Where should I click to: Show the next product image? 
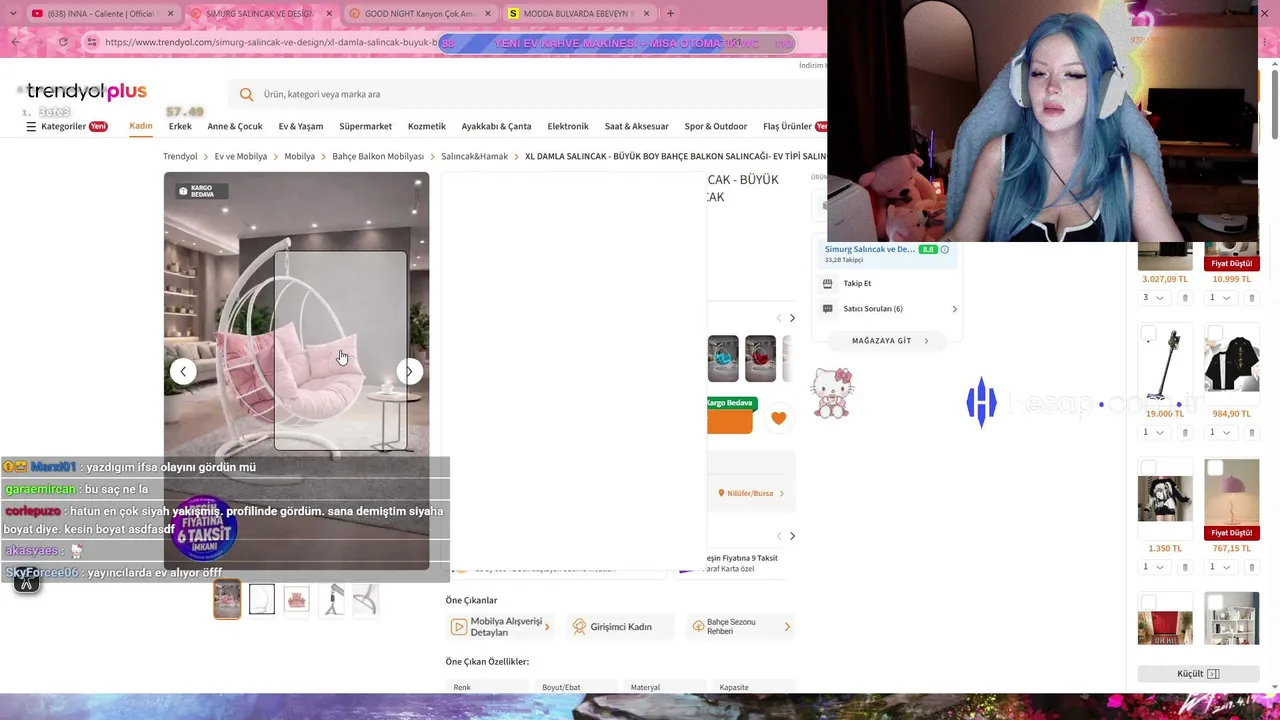(409, 372)
